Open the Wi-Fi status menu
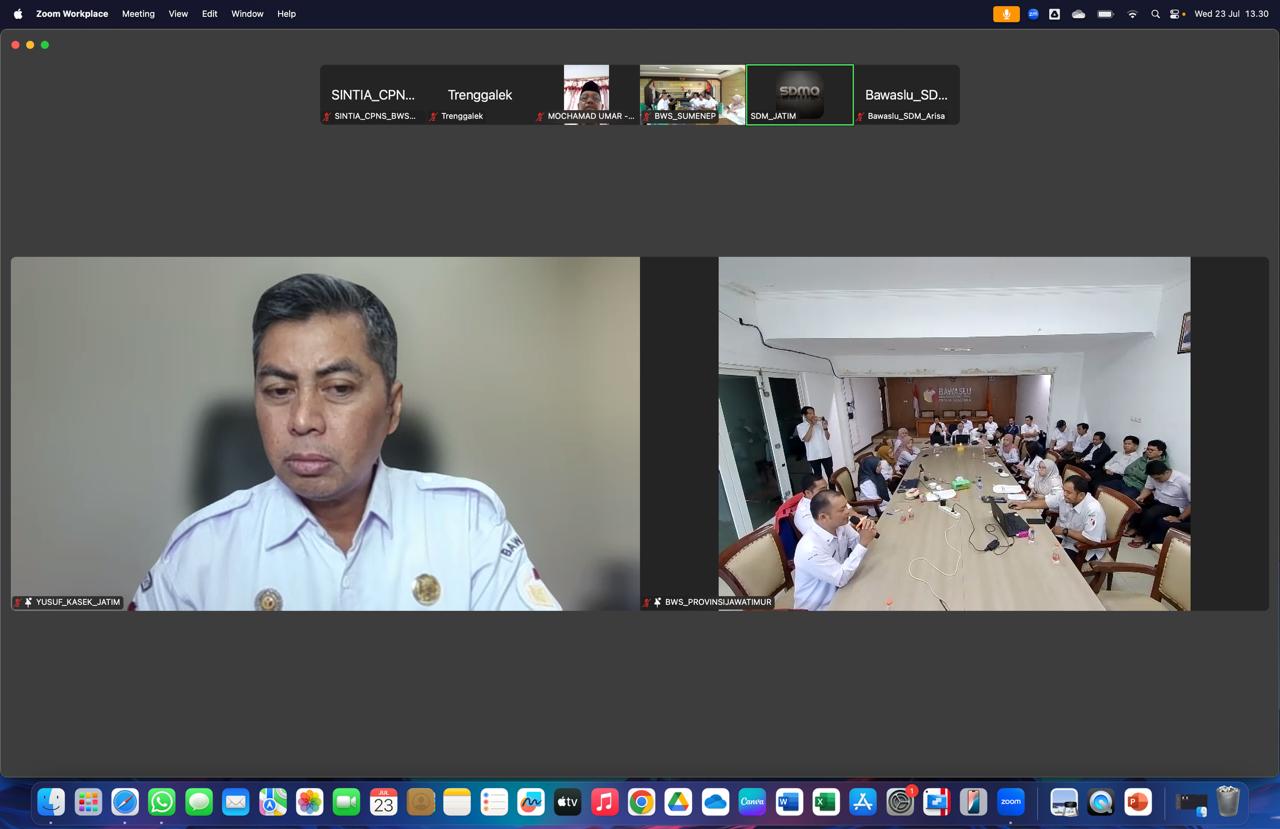Viewport: 1280px width, 829px height. pyautogui.click(x=1132, y=14)
